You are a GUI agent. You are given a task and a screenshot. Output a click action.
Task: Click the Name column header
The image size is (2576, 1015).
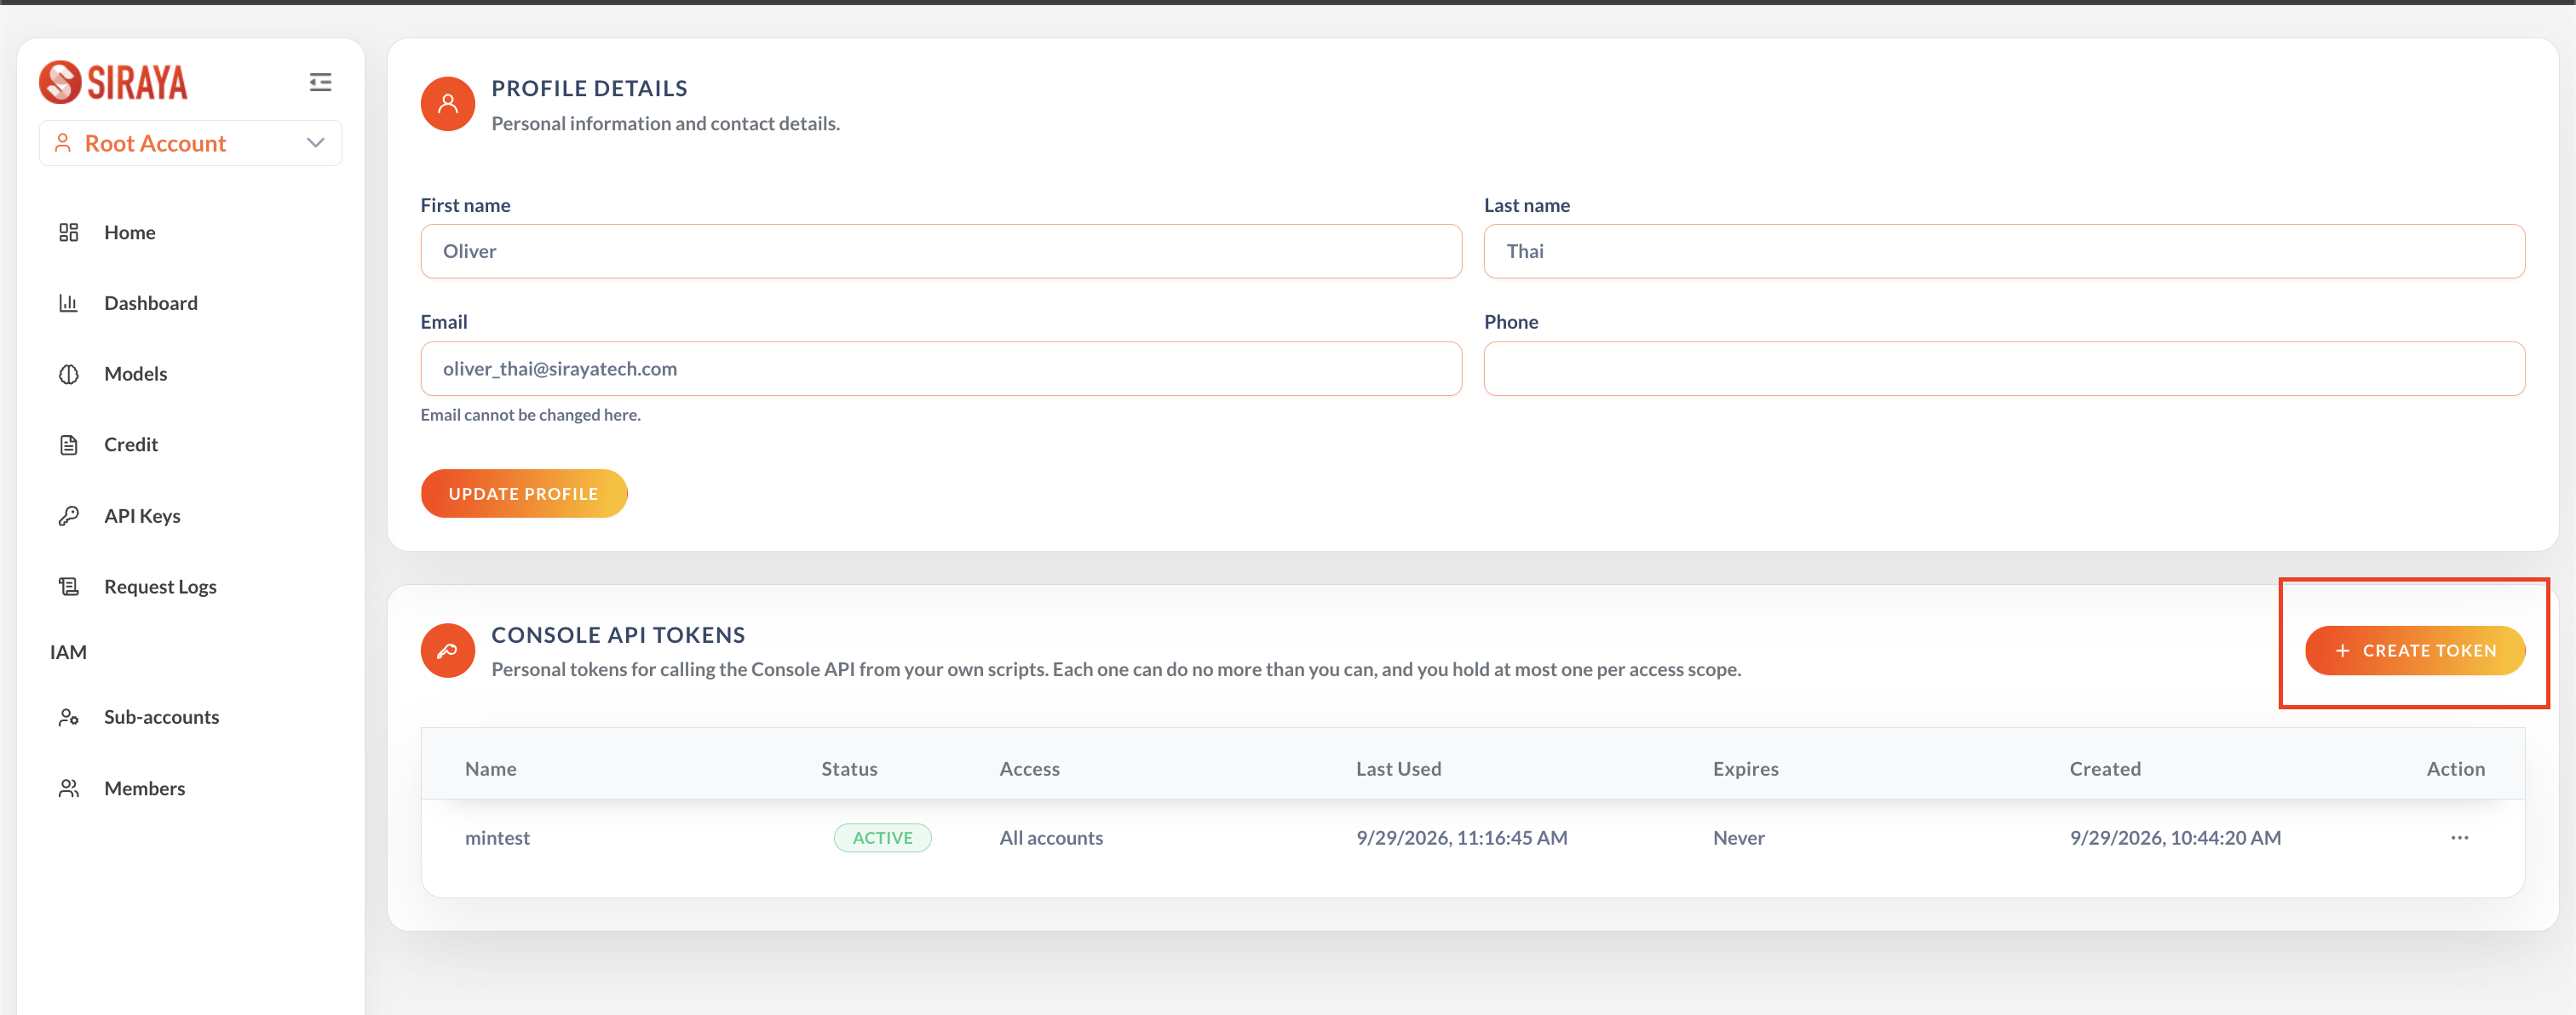[x=490, y=769]
